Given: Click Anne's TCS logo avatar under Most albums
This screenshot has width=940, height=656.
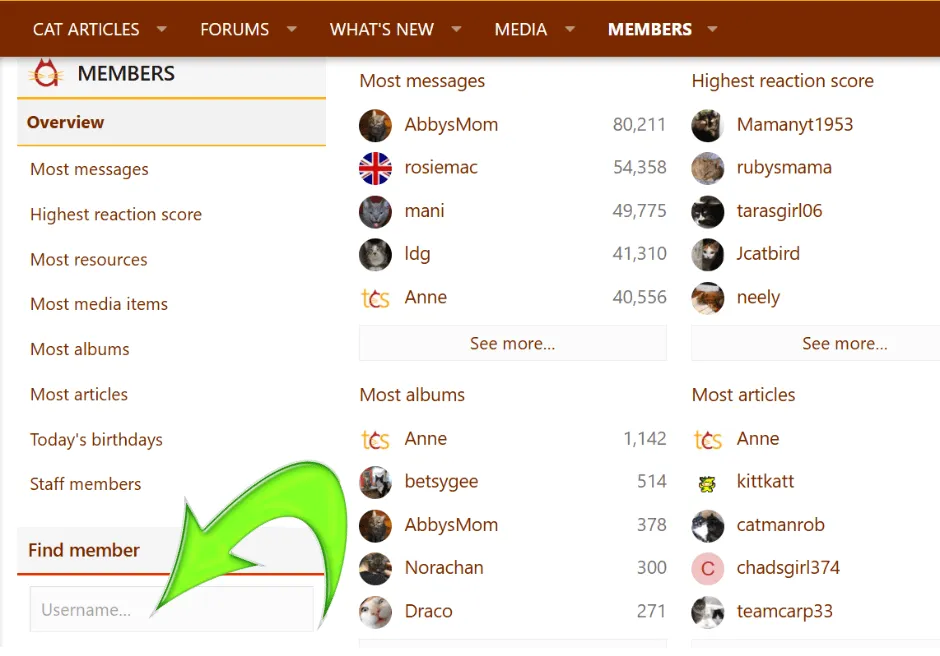Looking at the screenshot, I should 375,439.
